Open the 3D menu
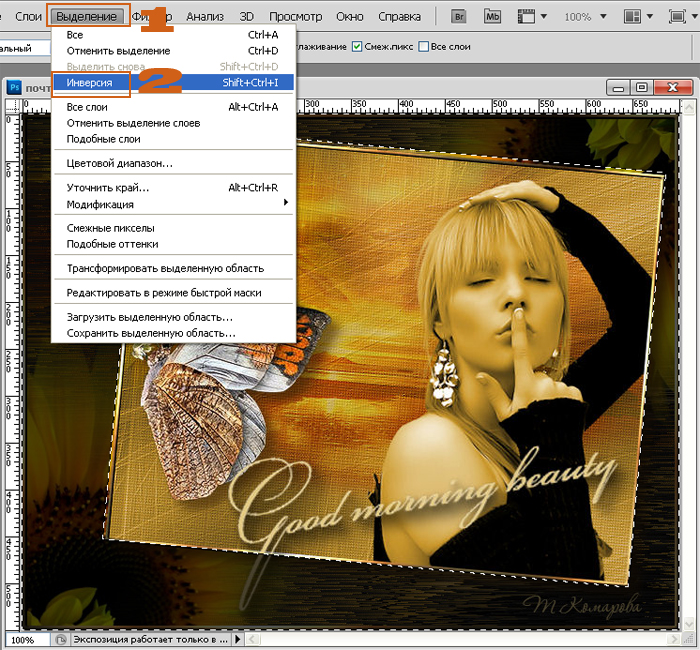 point(246,17)
